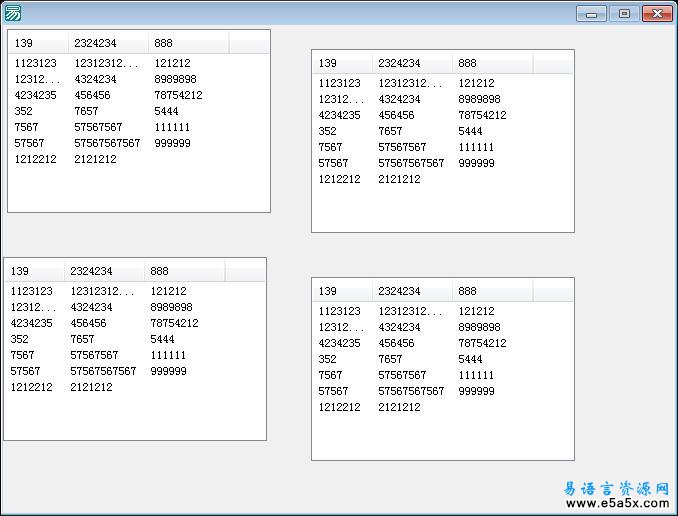
Task: Click column header 139 in bottom-left list
Action: tap(34, 271)
